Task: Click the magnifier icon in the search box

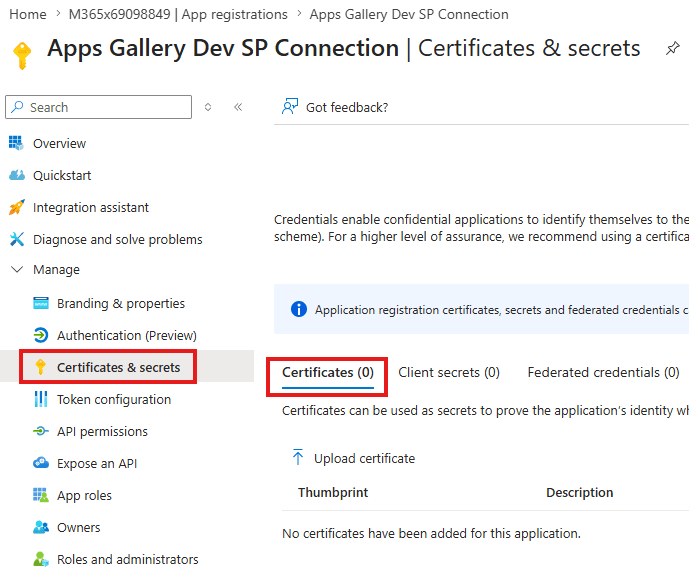Action: 17,106
